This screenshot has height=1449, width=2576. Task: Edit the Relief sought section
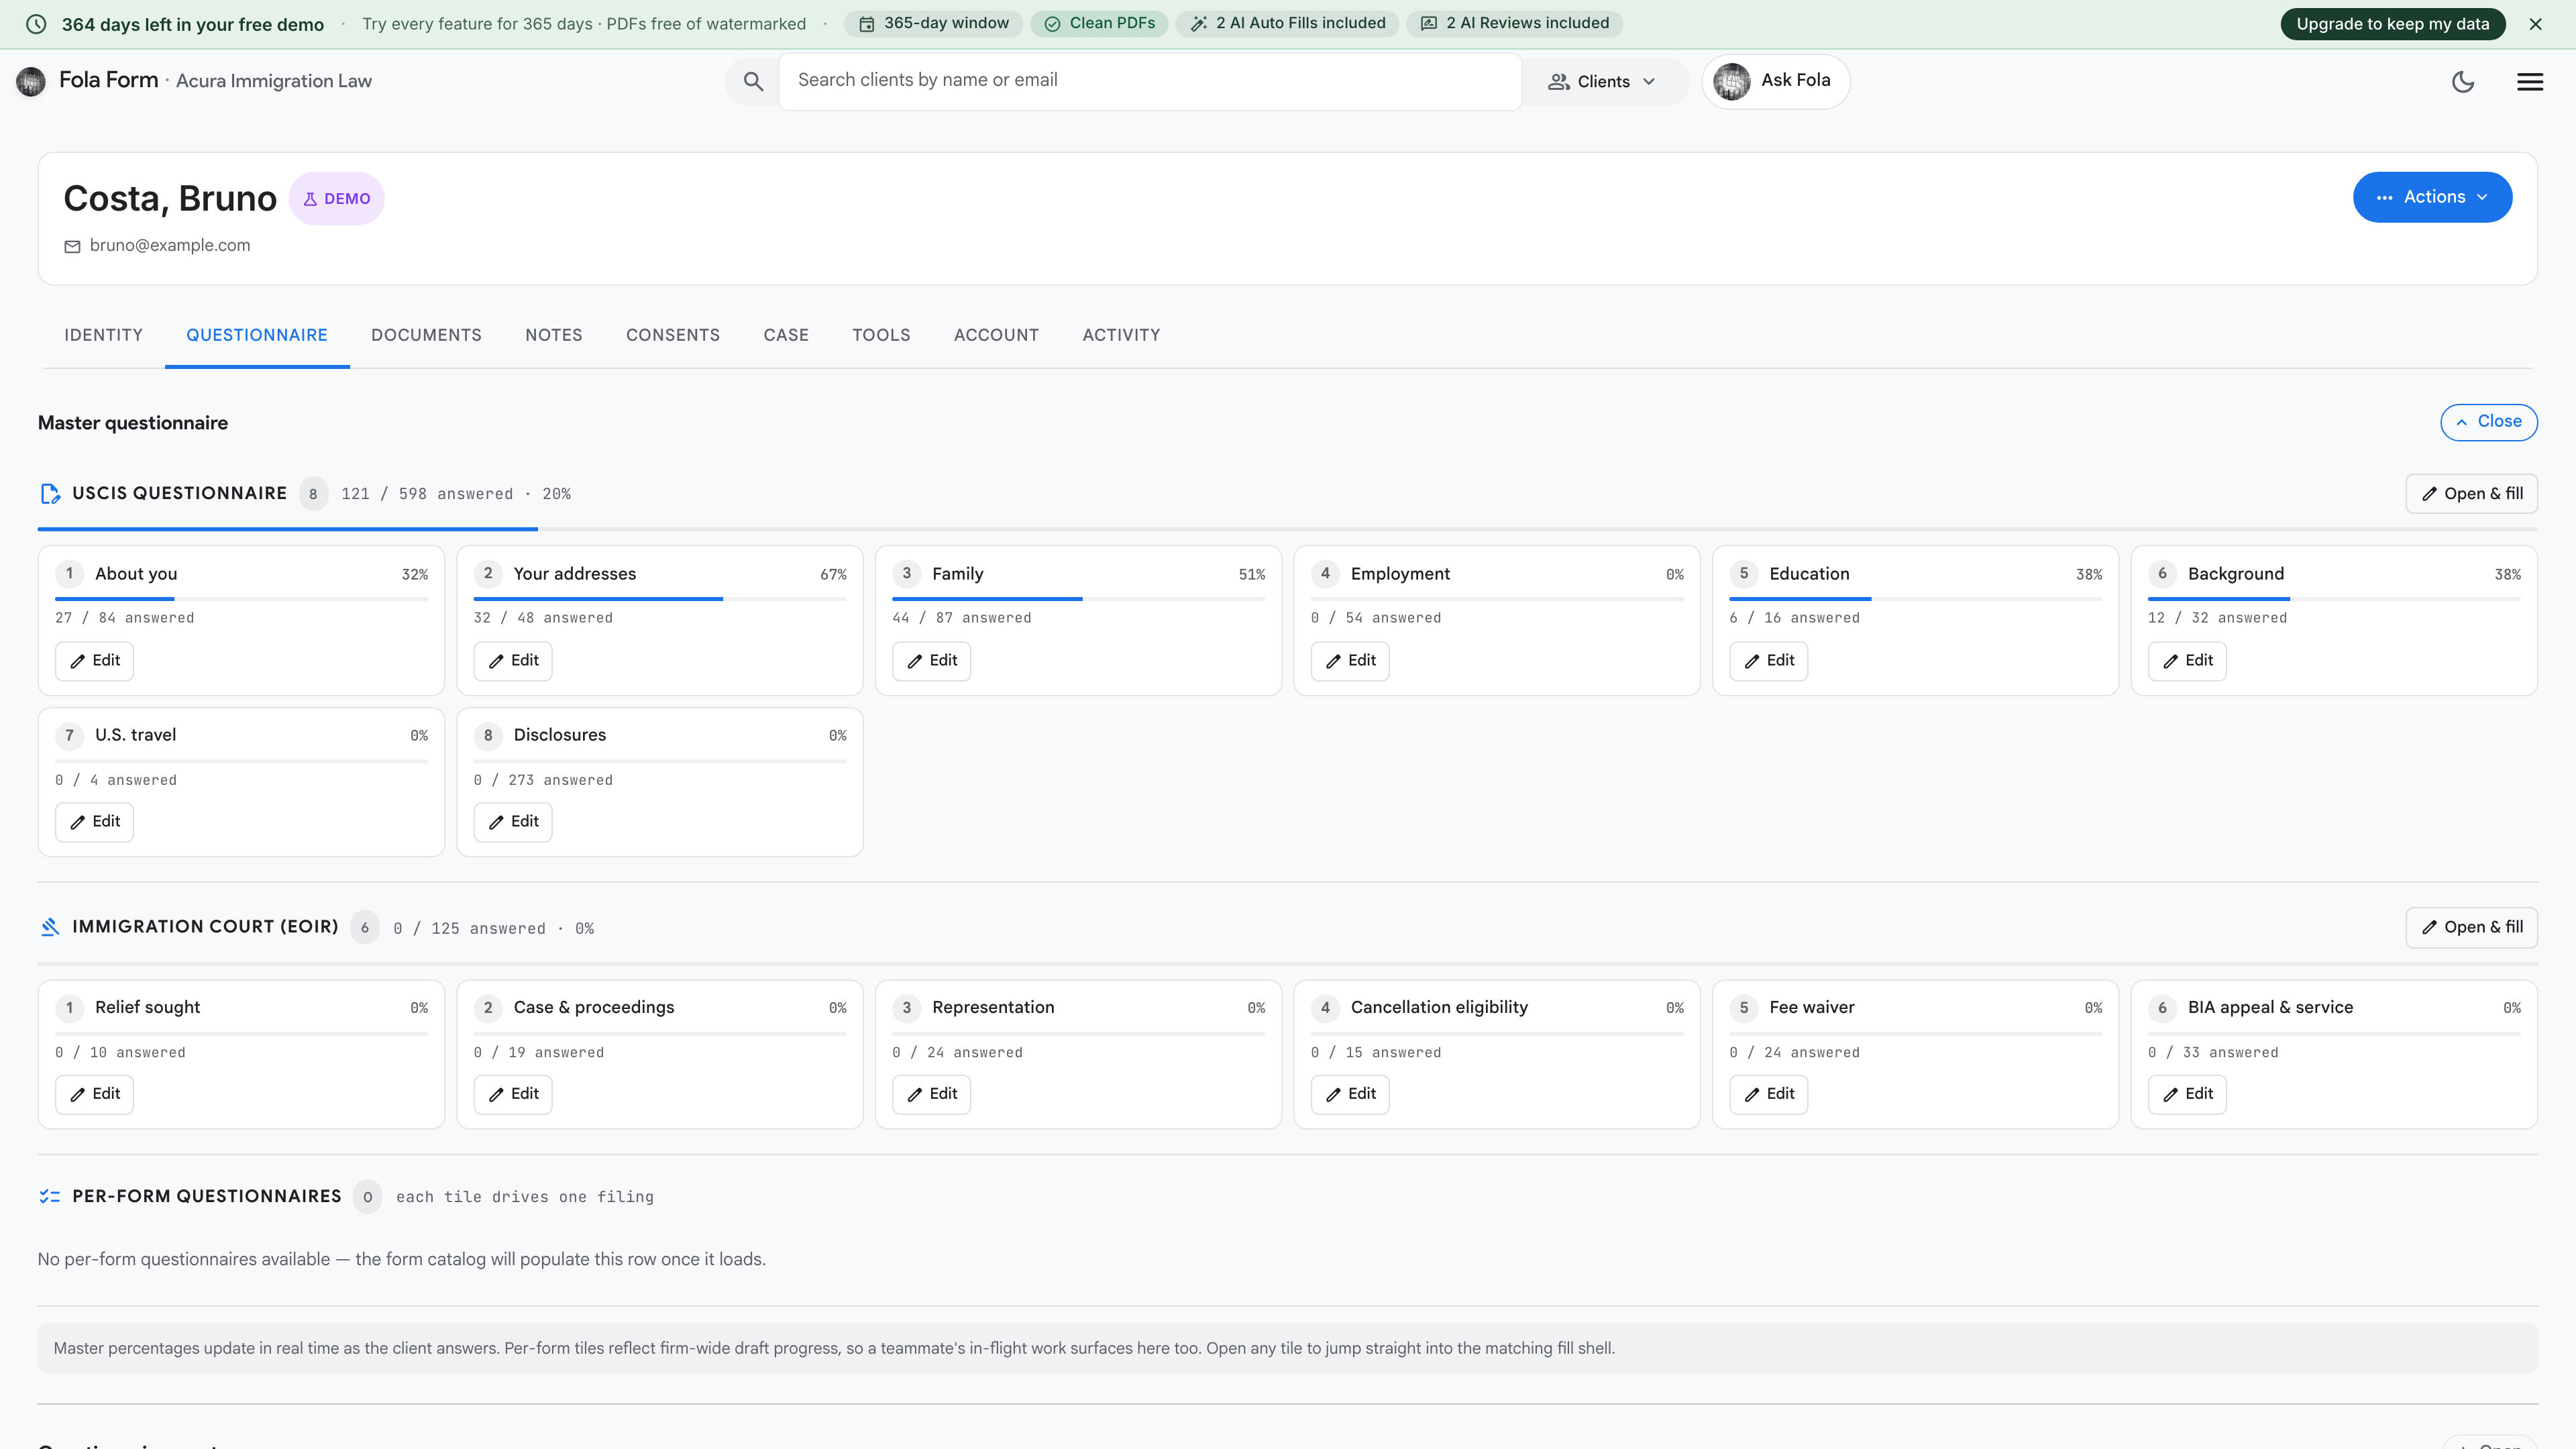pos(95,1094)
